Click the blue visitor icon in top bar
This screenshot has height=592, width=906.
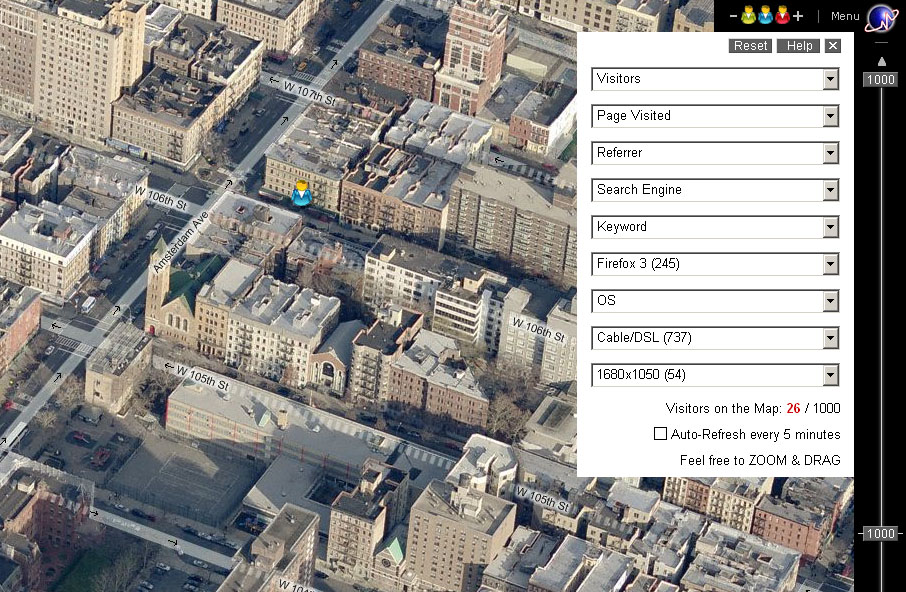click(765, 16)
